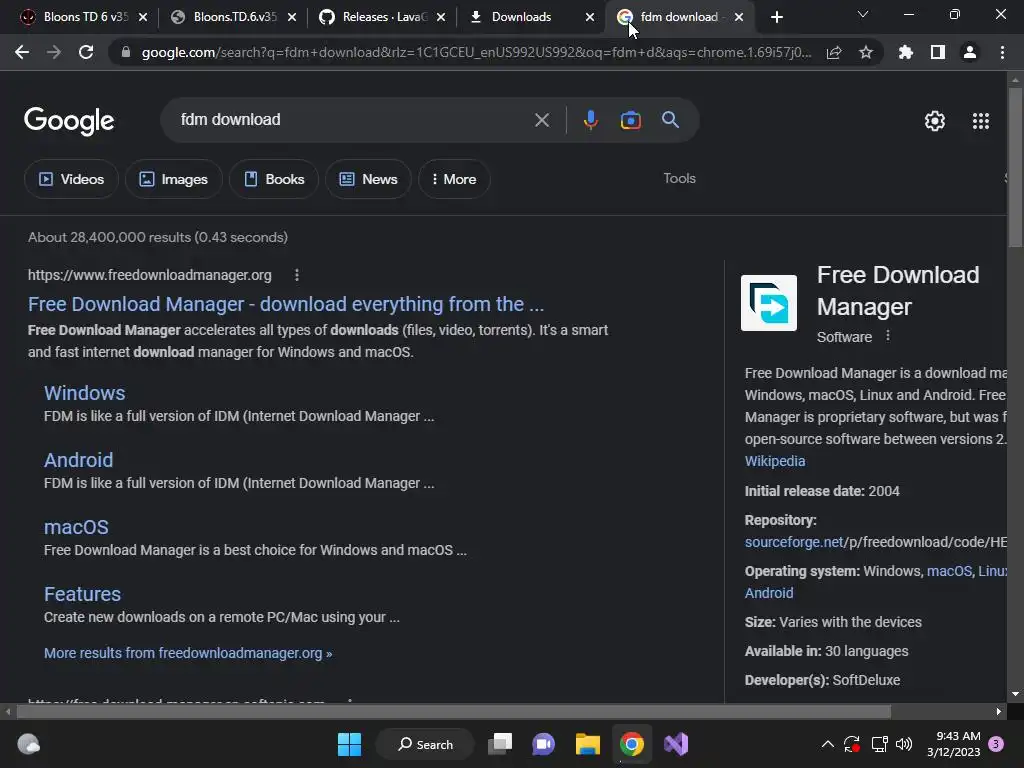
Task: Open the taskbar Search box
Action: click(x=426, y=744)
